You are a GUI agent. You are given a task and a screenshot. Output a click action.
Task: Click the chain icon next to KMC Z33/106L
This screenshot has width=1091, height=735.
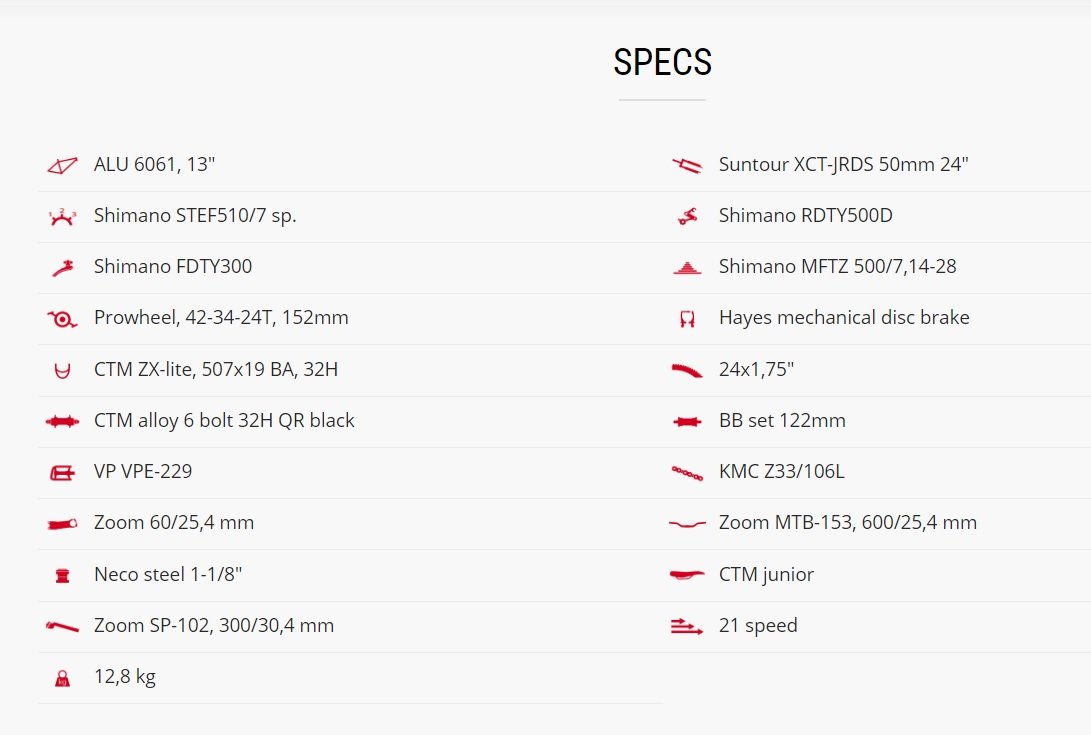click(687, 473)
